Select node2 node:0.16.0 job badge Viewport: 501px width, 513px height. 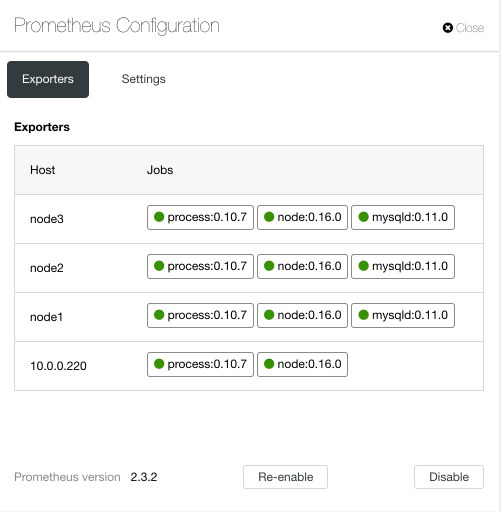click(302, 266)
